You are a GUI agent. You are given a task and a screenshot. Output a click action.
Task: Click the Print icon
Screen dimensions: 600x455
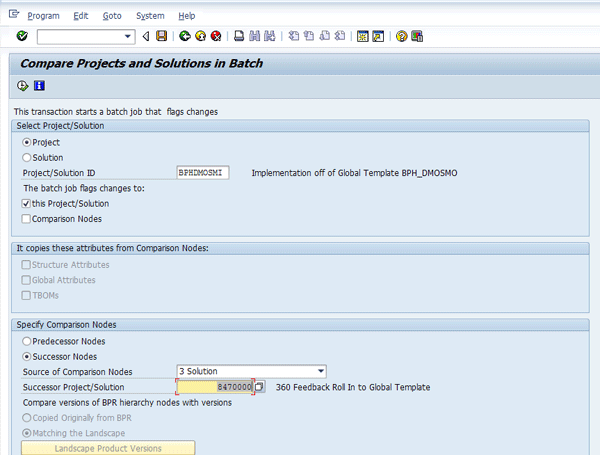(239, 36)
